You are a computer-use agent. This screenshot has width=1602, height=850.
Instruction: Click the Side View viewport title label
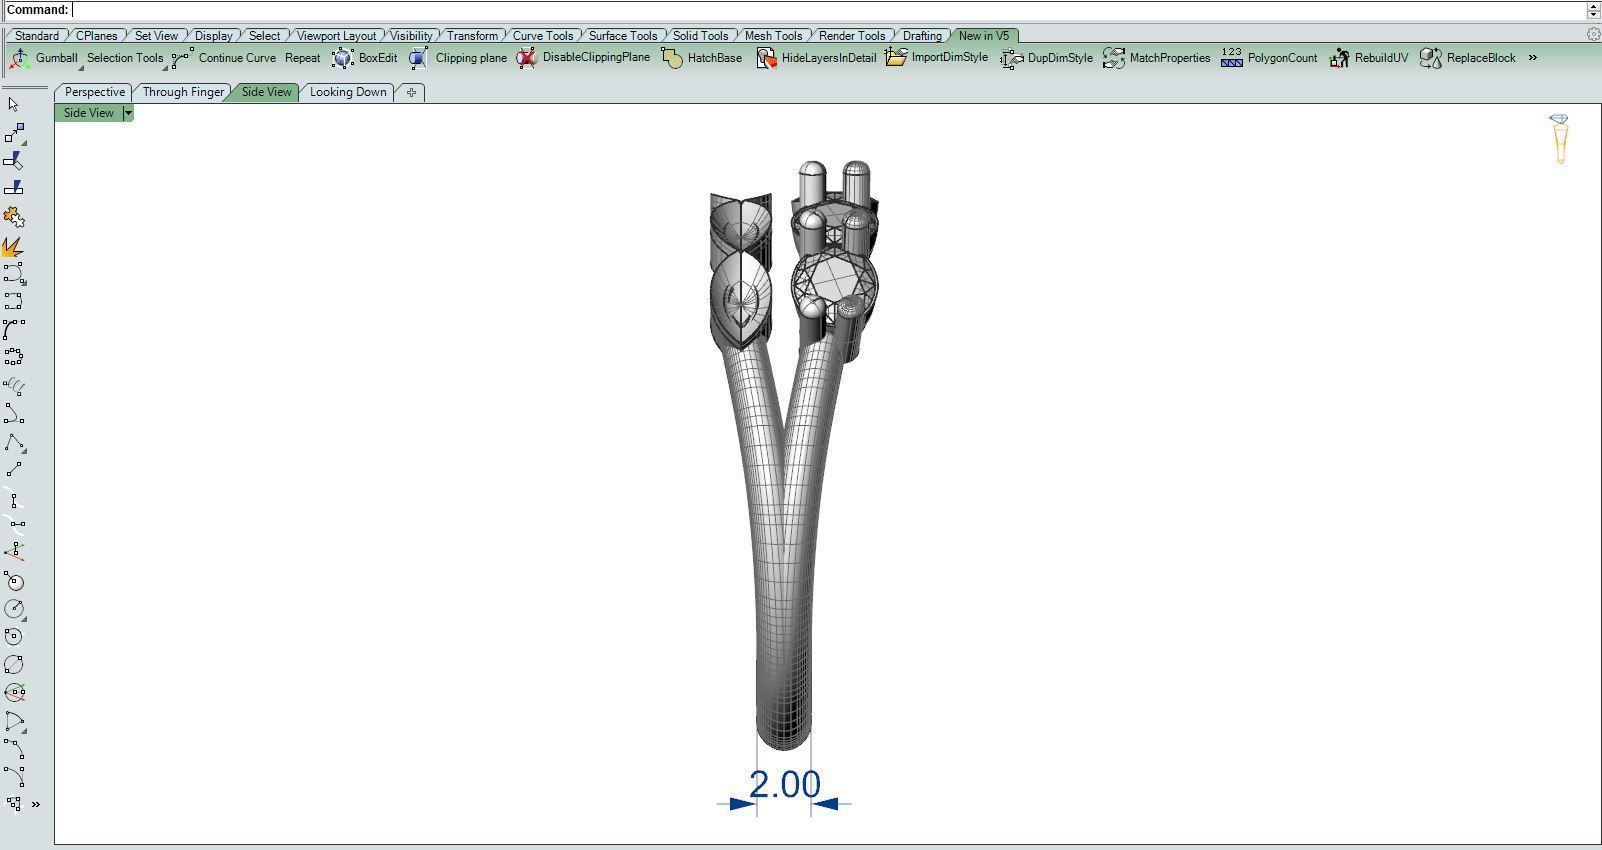(x=89, y=113)
